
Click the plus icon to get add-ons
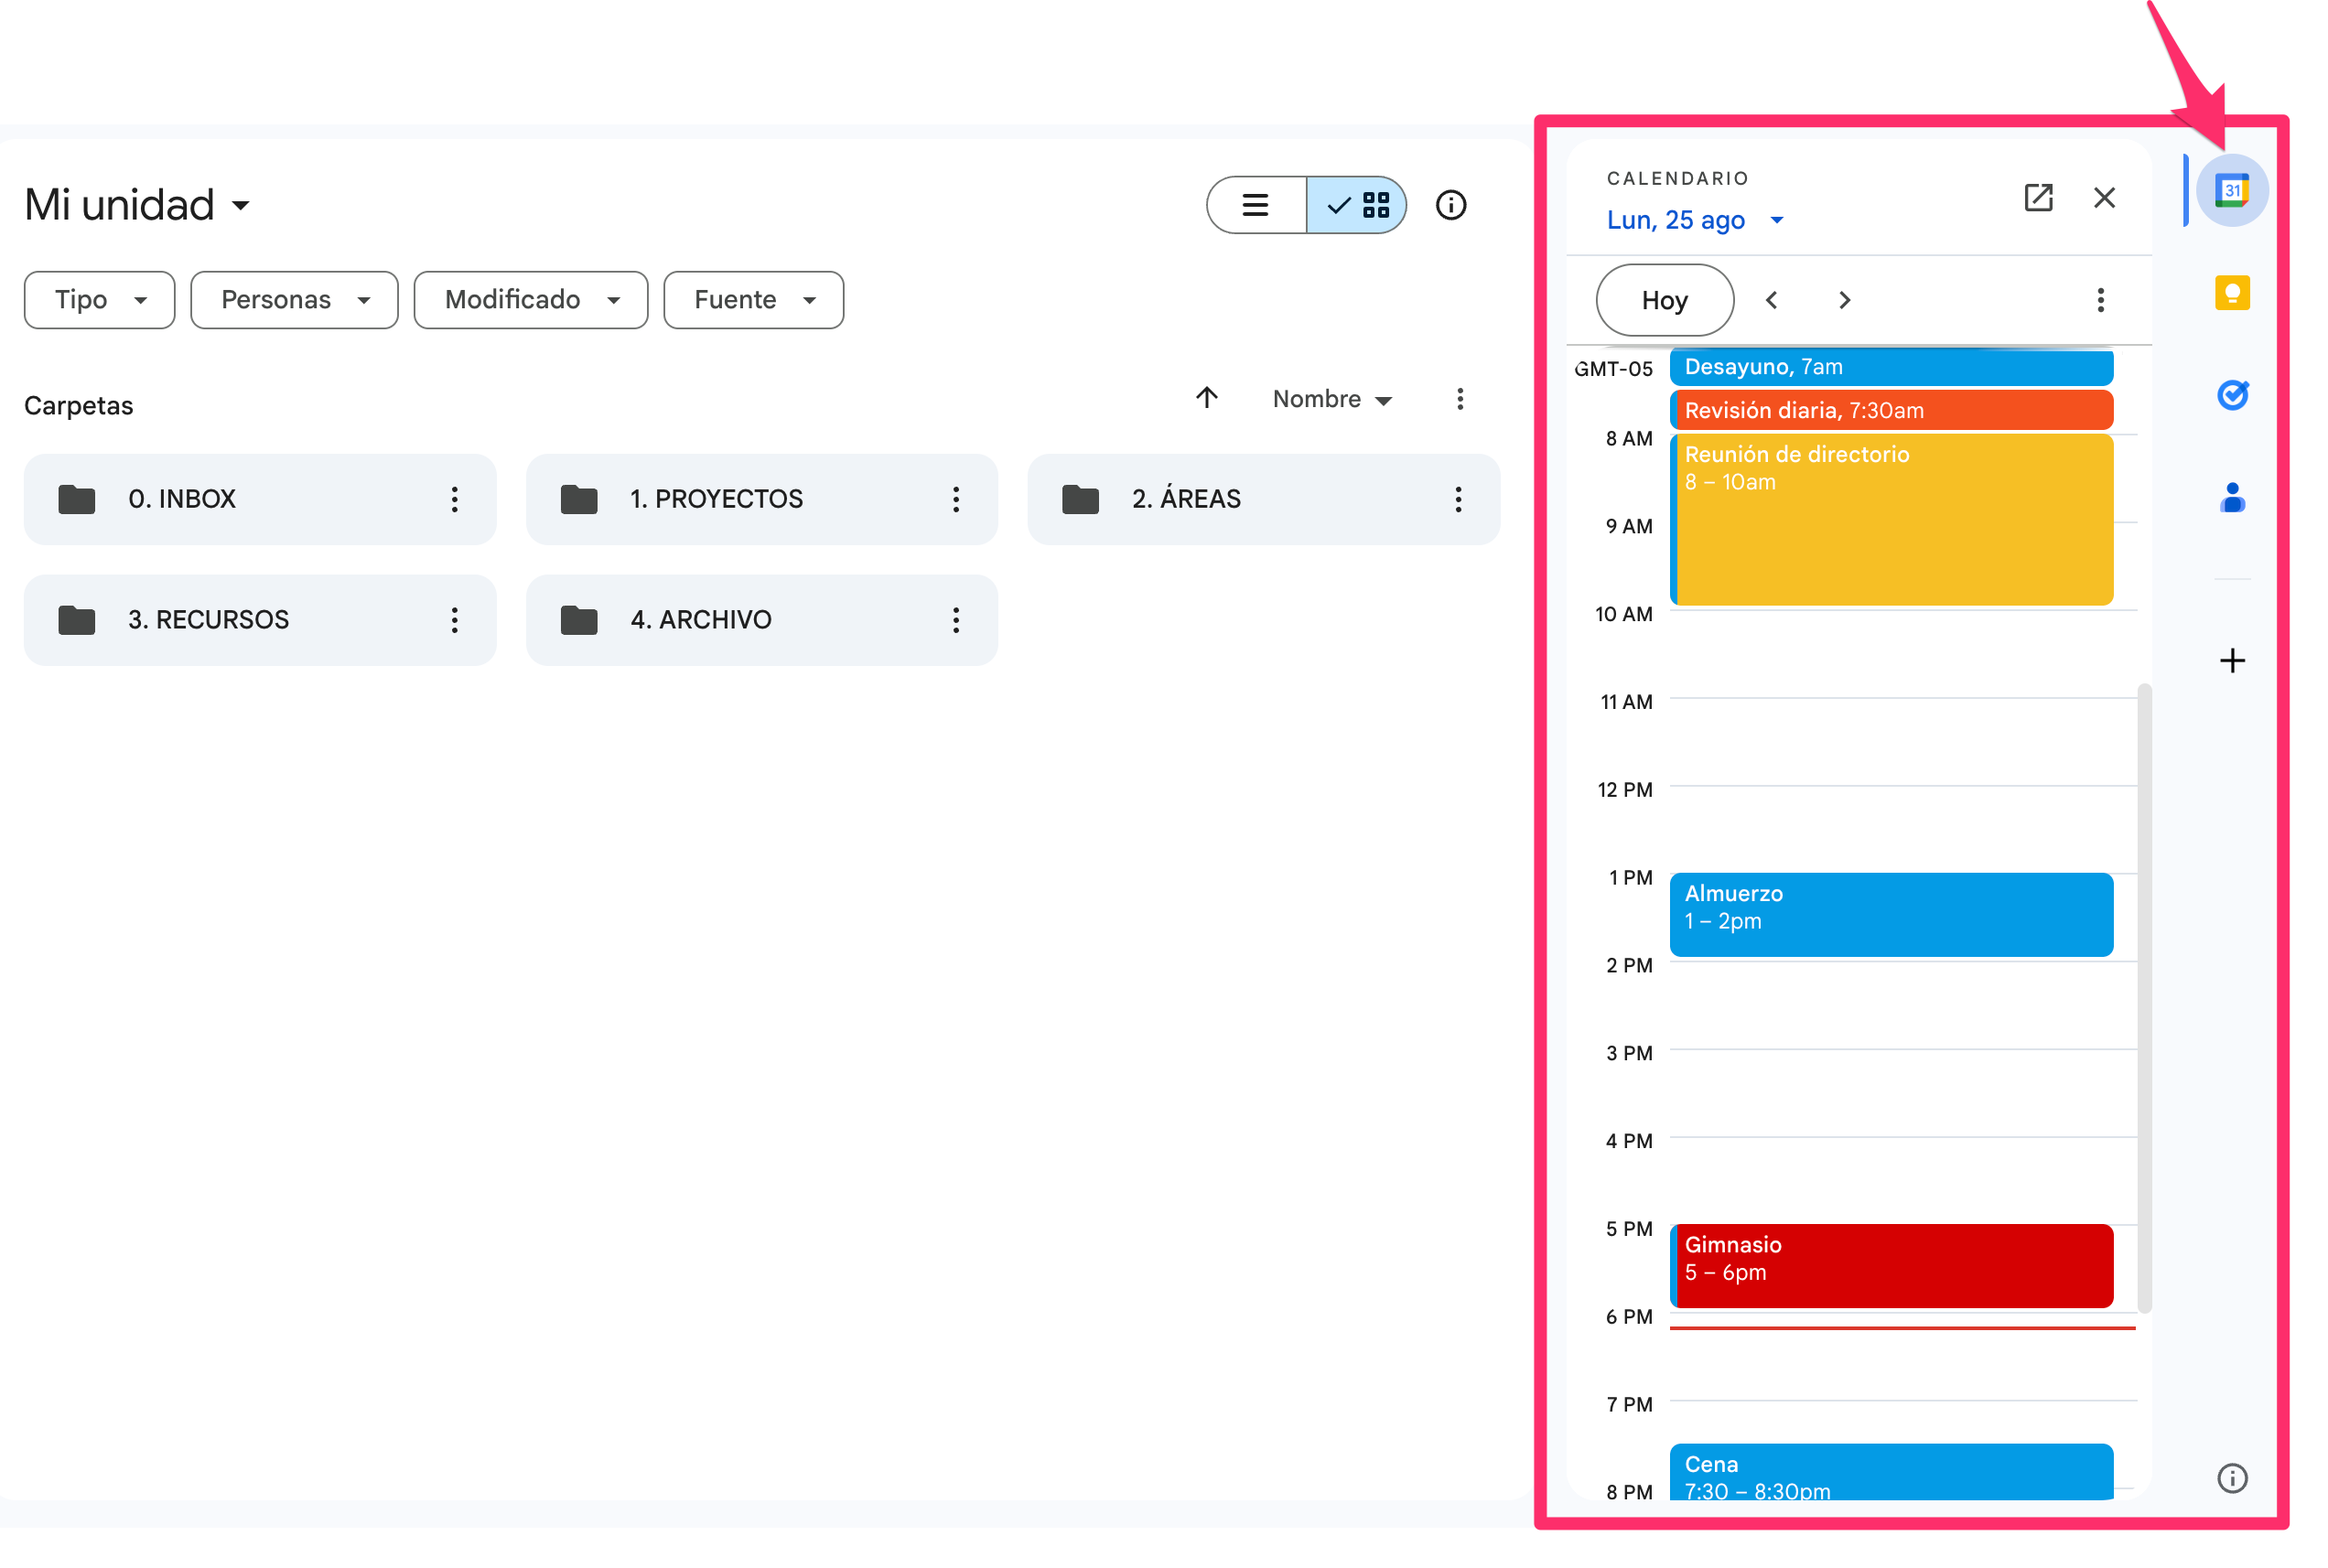(x=2231, y=660)
